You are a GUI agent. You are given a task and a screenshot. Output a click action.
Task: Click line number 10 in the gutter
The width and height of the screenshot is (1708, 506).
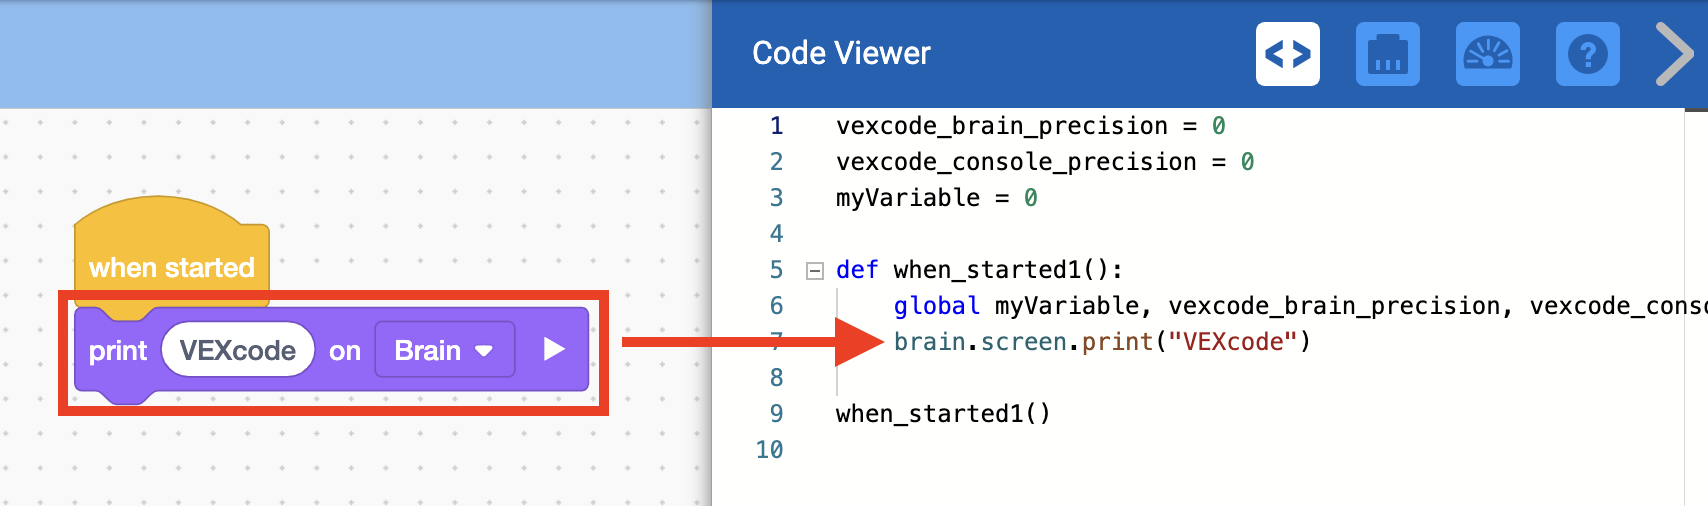769,450
